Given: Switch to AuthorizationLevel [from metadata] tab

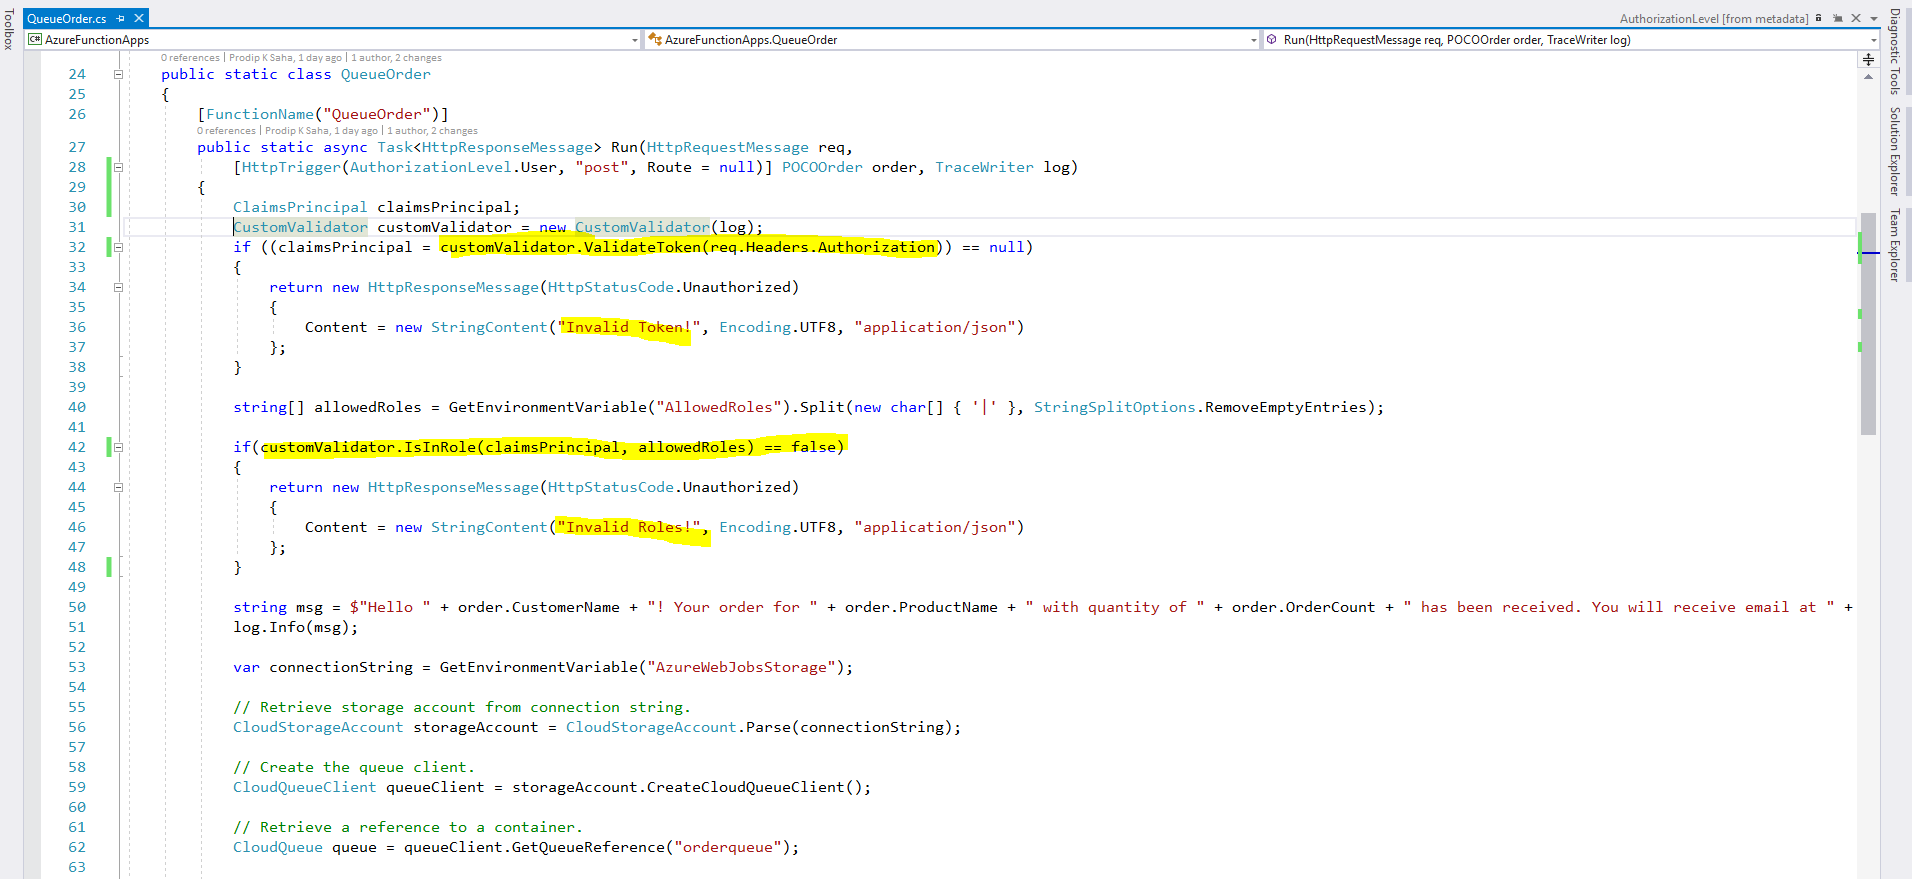Looking at the screenshot, I should (x=1714, y=18).
